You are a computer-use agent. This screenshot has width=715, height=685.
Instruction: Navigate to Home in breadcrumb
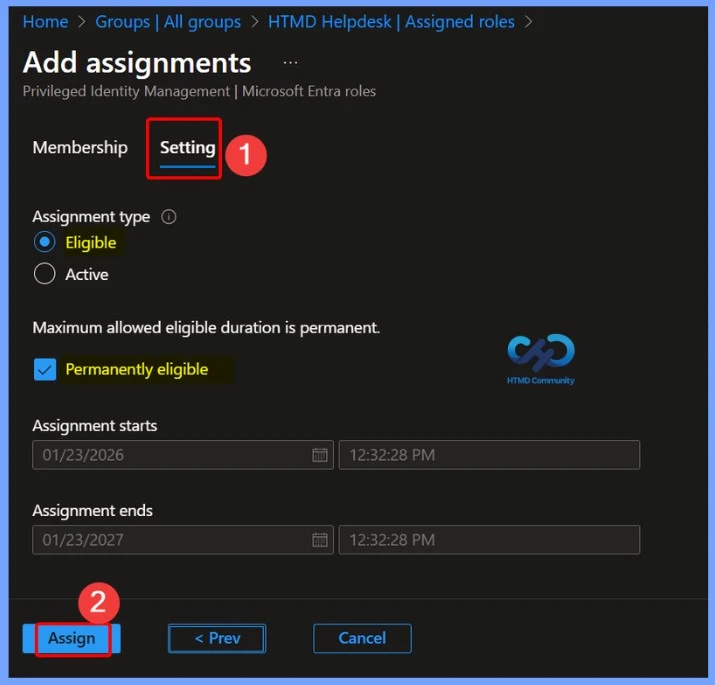[45, 21]
